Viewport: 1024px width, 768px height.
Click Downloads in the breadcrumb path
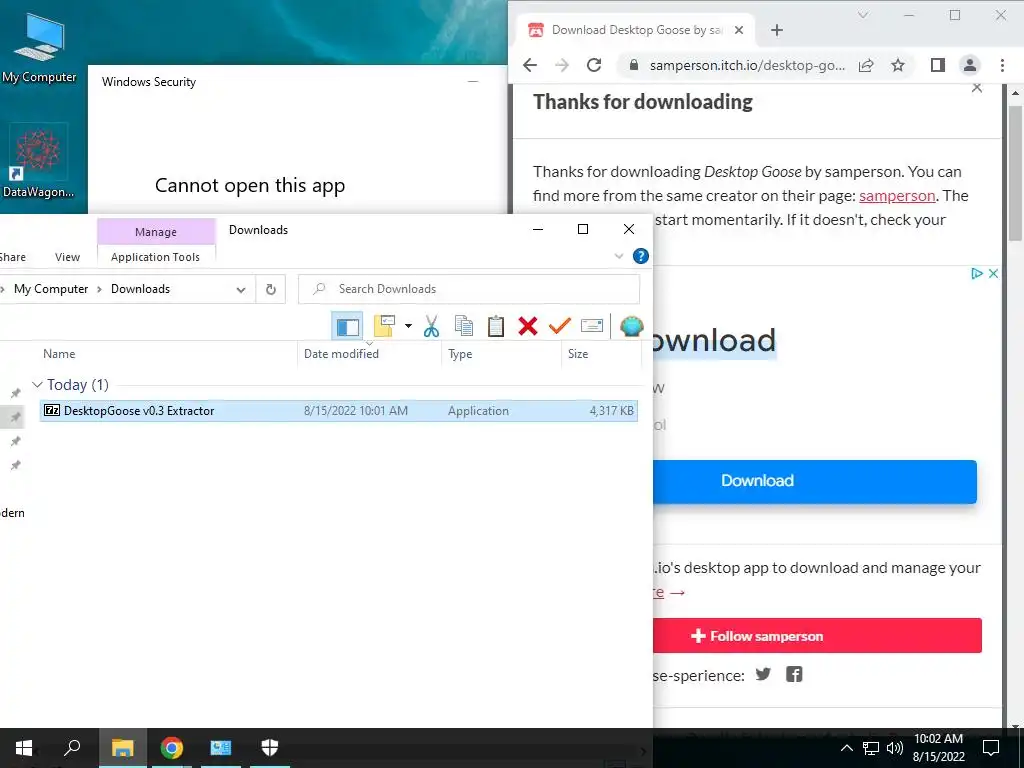(x=140, y=289)
